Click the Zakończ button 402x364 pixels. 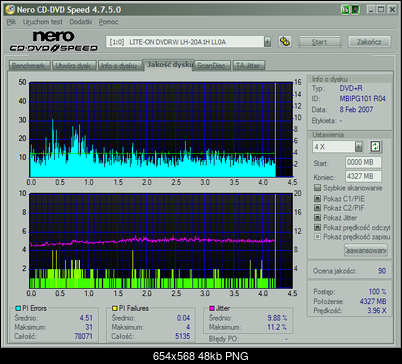click(369, 42)
